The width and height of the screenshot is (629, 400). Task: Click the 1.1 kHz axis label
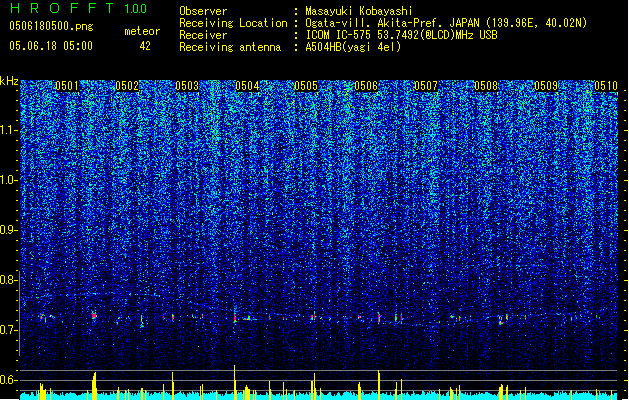(8, 130)
